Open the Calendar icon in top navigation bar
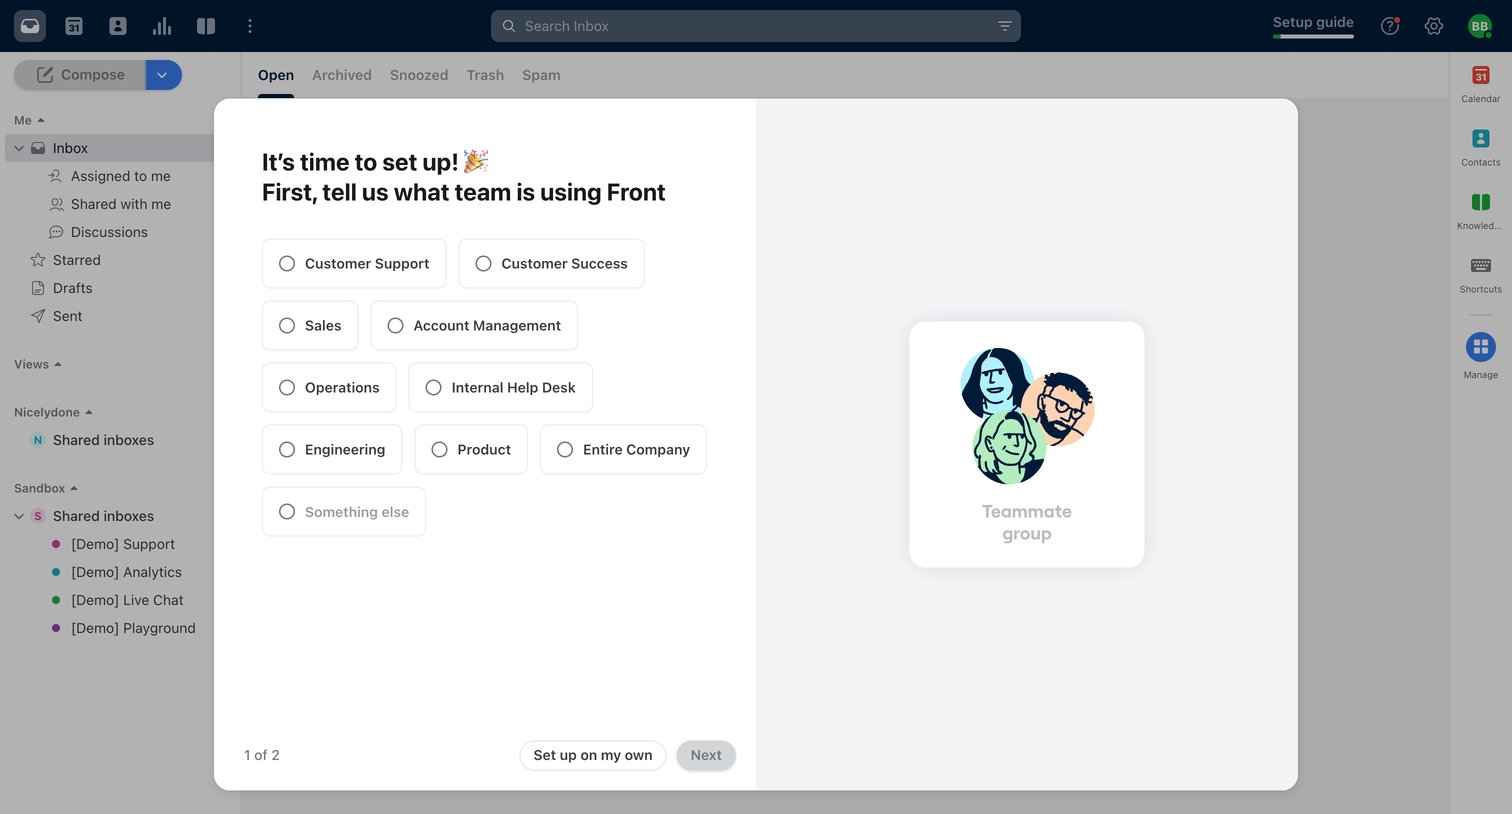1512x814 pixels. (74, 26)
